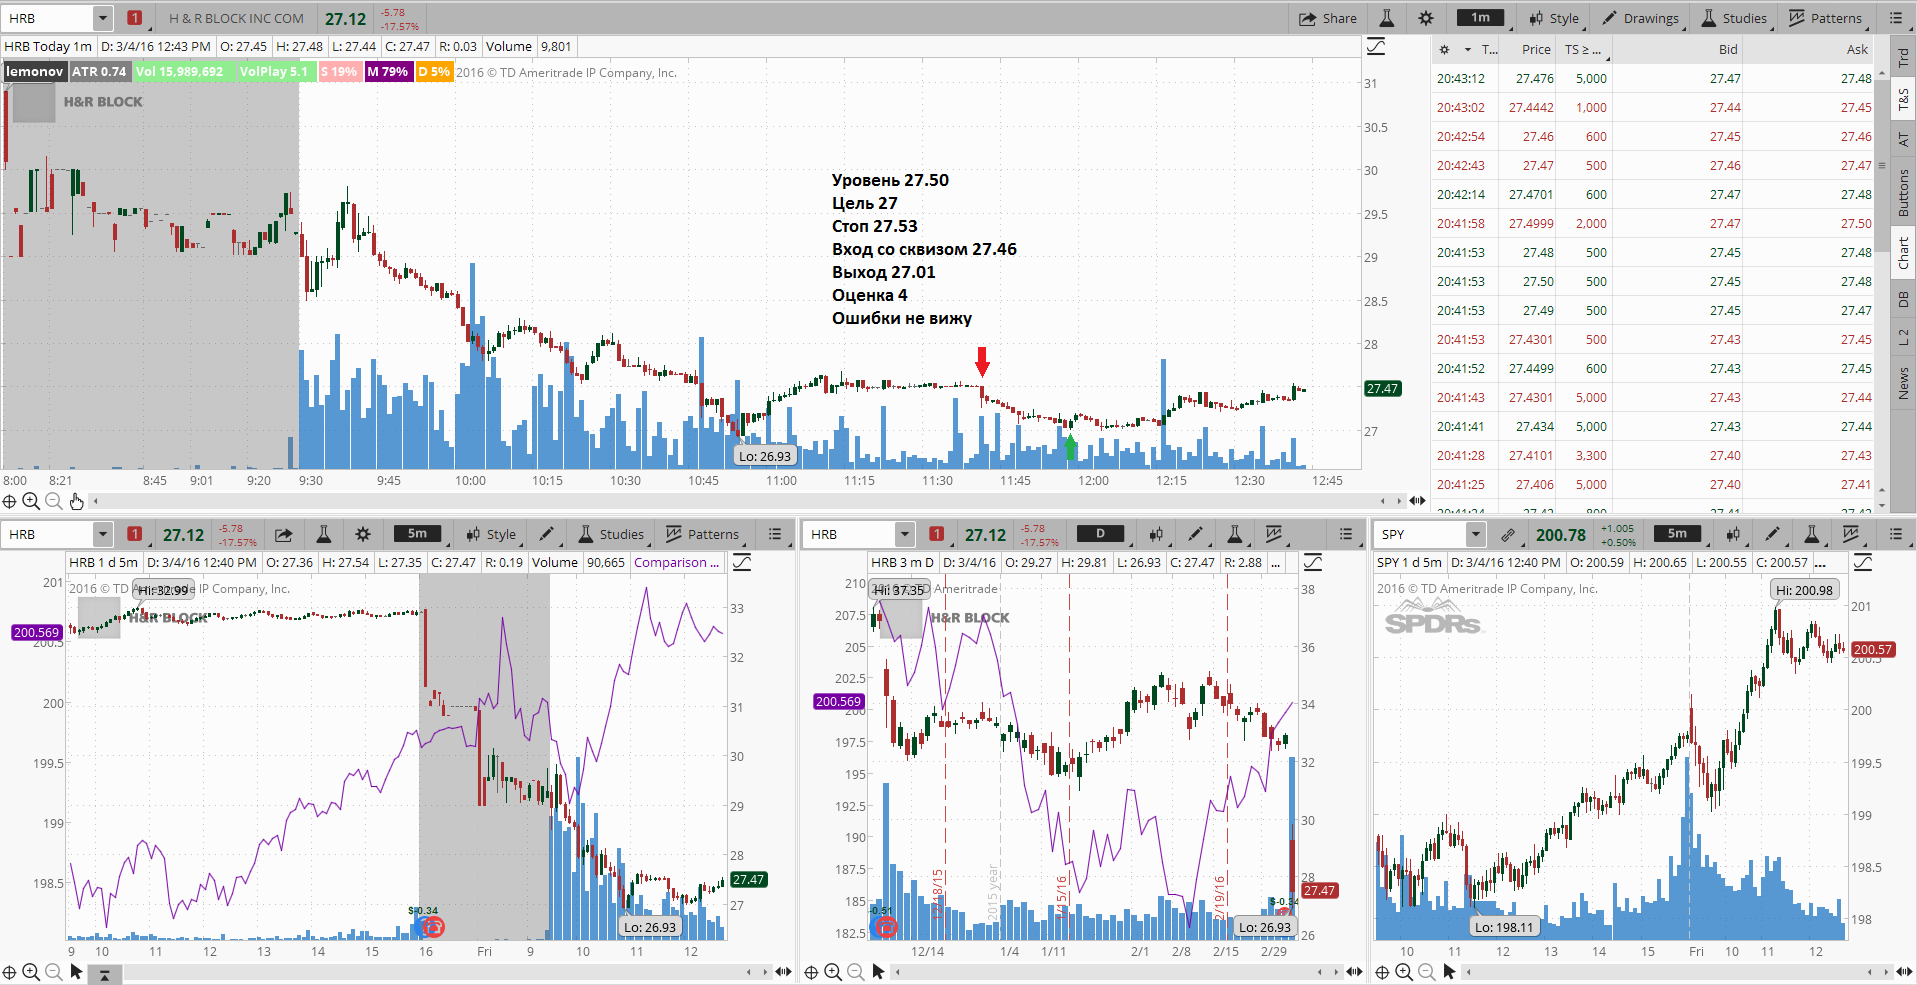This screenshot has width=1917, height=985.
Task: Expand the Time & Sales small dropdown arrow
Action: coord(1467,50)
